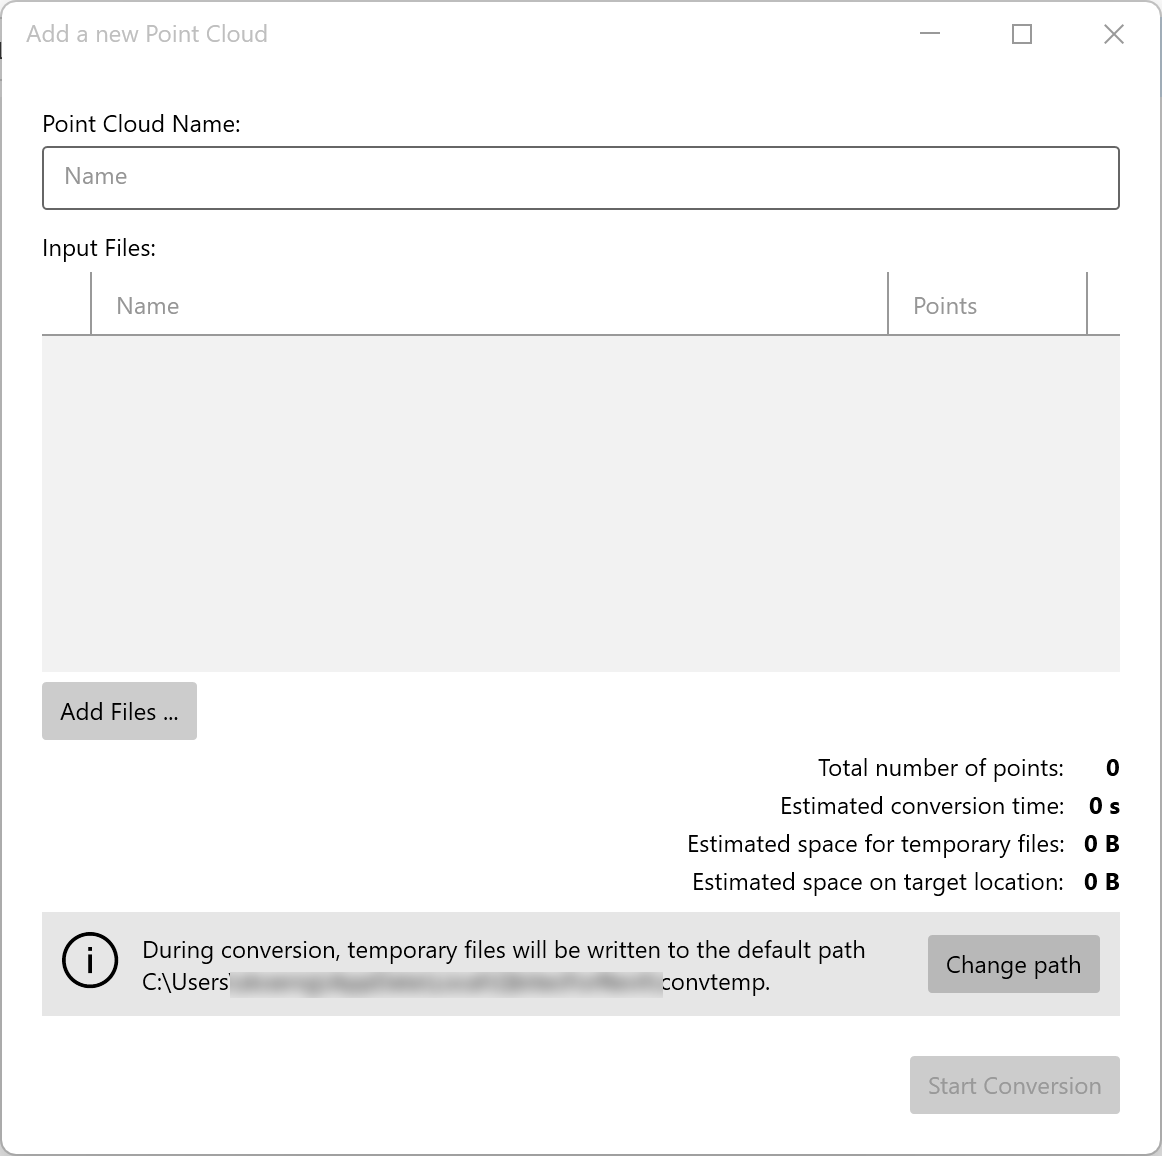Click the Point Cloud Name label
Screen dimensions: 1162x1156
(x=141, y=124)
